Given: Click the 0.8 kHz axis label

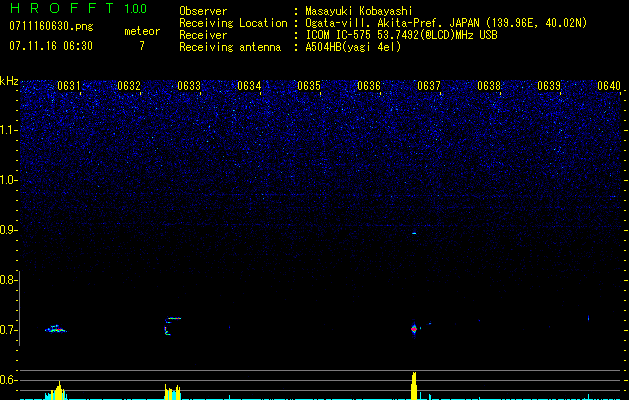Looking at the screenshot, I should coord(8,280).
